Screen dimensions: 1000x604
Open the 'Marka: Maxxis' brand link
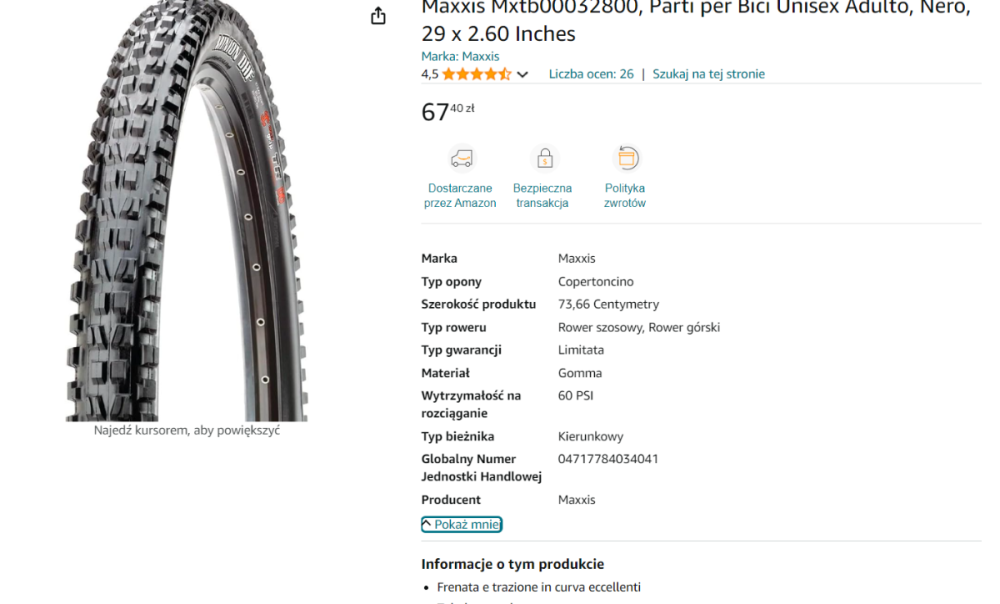(x=460, y=56)
